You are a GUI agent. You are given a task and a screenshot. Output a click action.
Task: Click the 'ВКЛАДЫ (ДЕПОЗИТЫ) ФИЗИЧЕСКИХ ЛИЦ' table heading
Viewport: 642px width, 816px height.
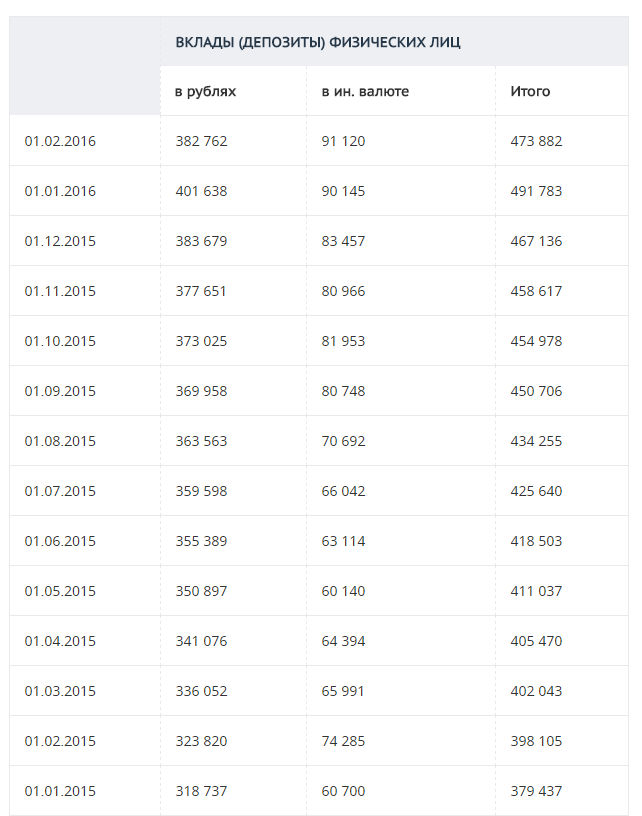318,42
